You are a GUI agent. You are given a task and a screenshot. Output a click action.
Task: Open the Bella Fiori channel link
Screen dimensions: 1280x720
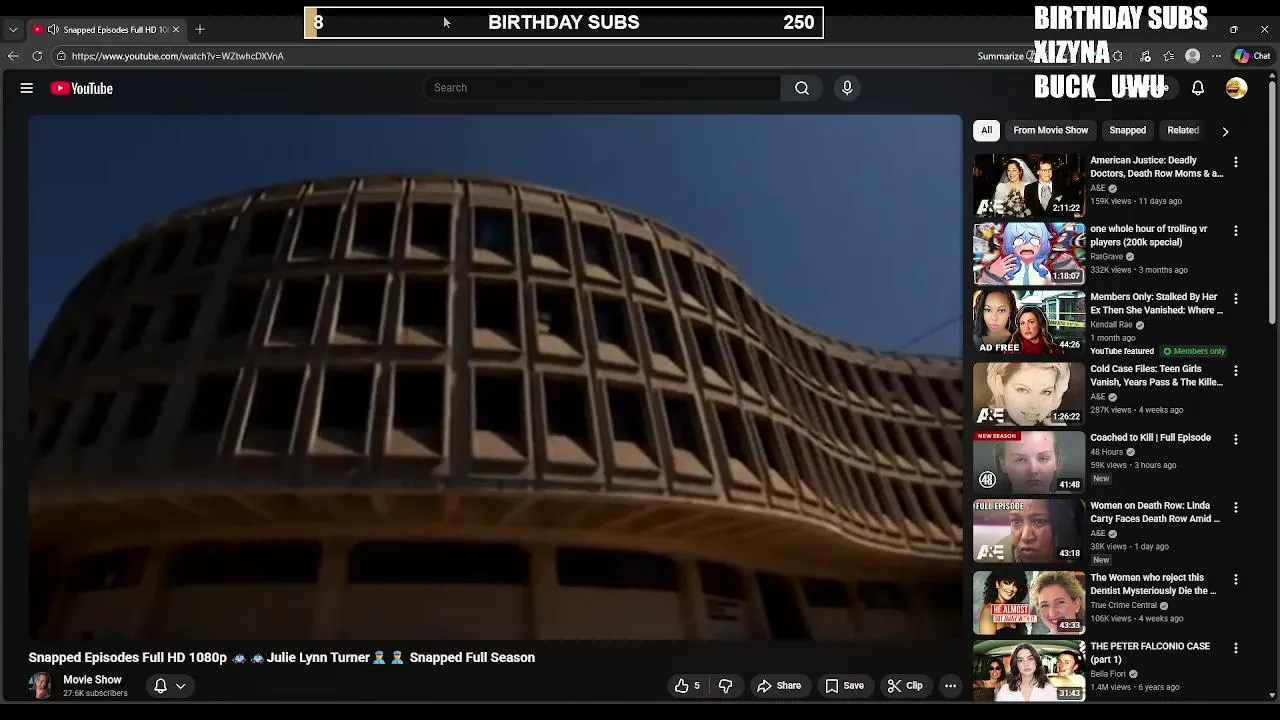[1108, 674]
